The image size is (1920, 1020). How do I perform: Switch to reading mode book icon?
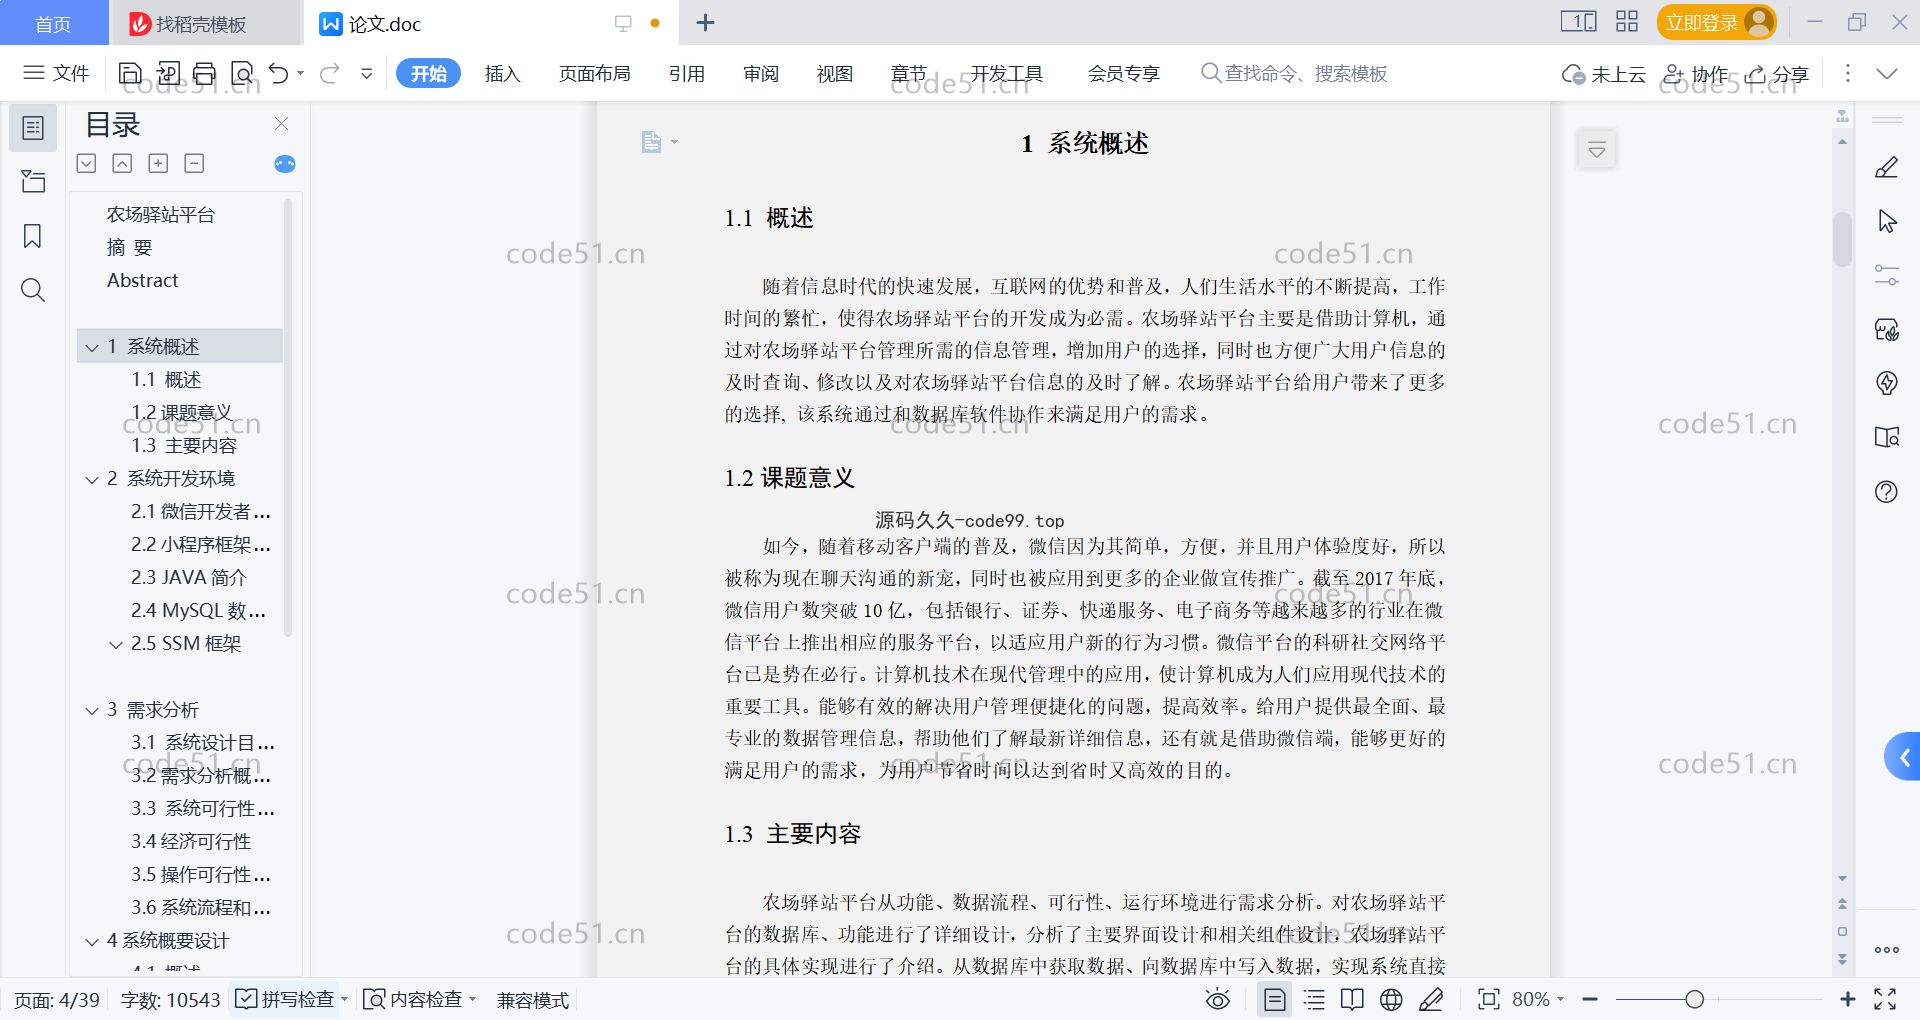1352,999
